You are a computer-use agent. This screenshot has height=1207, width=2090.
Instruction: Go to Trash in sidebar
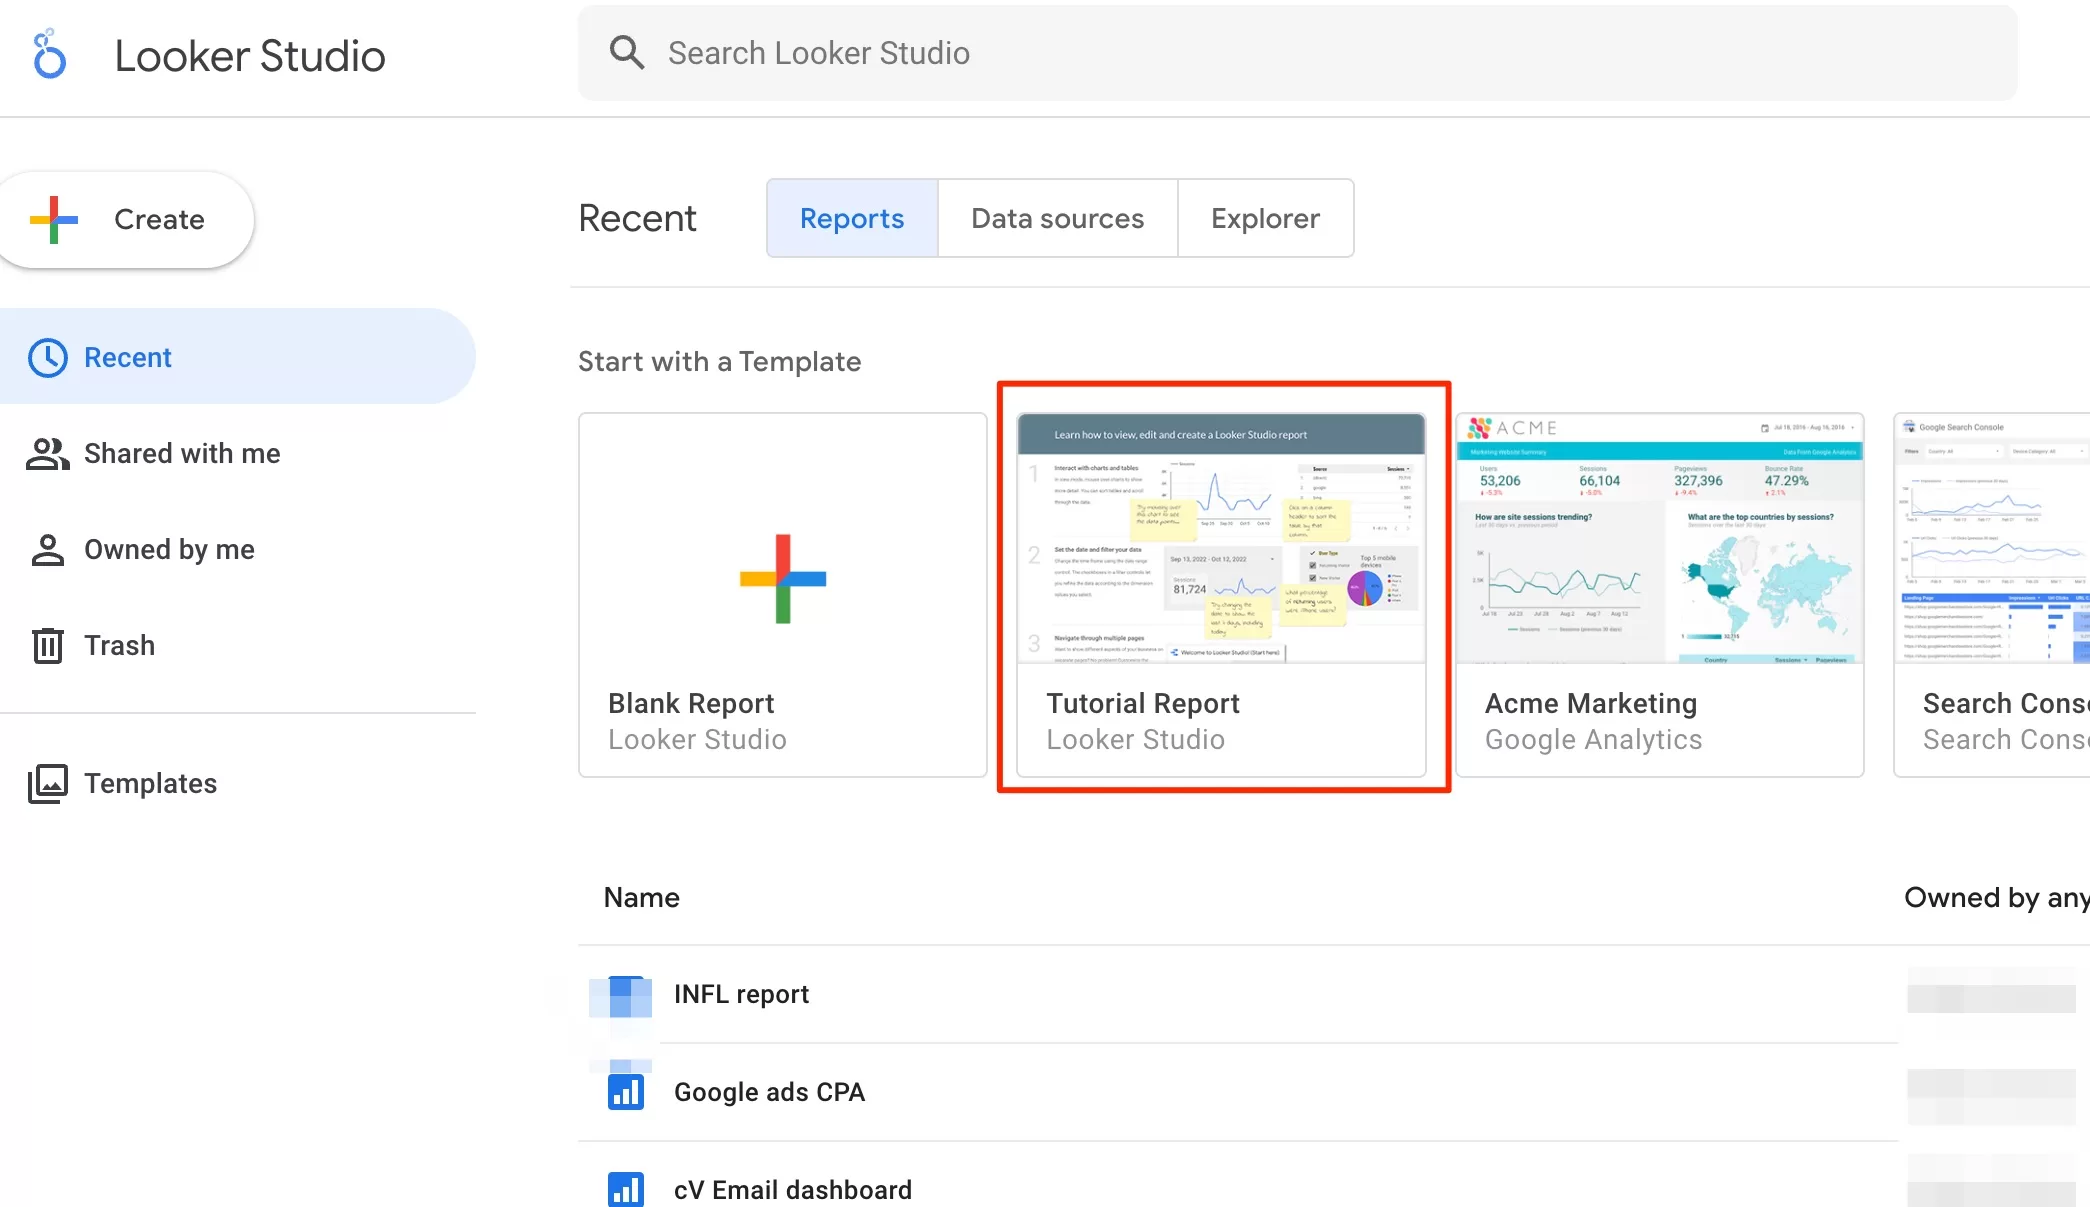pos(237,646)
